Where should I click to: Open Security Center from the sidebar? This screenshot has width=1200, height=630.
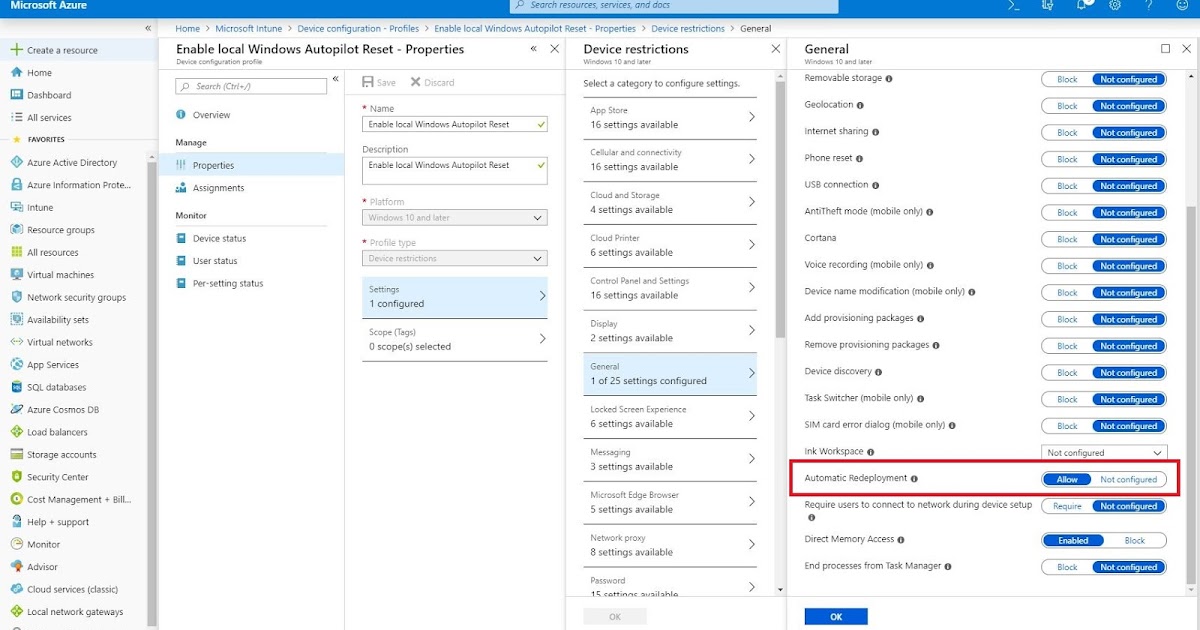pos(56,476)
